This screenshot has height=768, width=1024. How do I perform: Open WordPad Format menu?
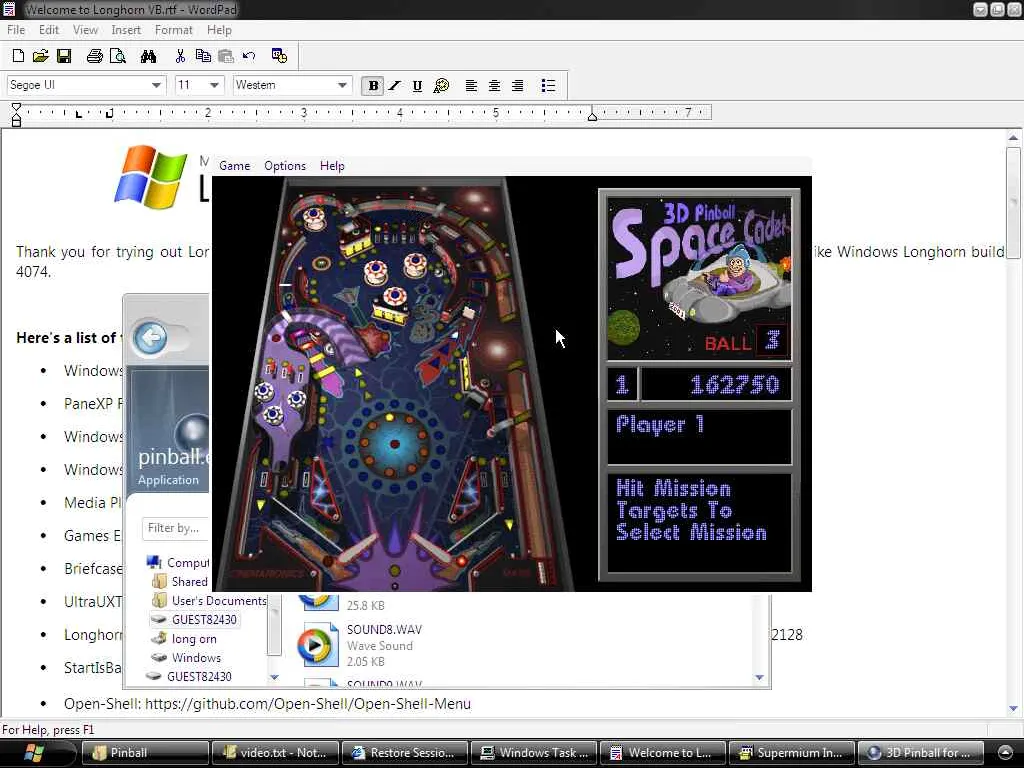(x=174, y=30)
